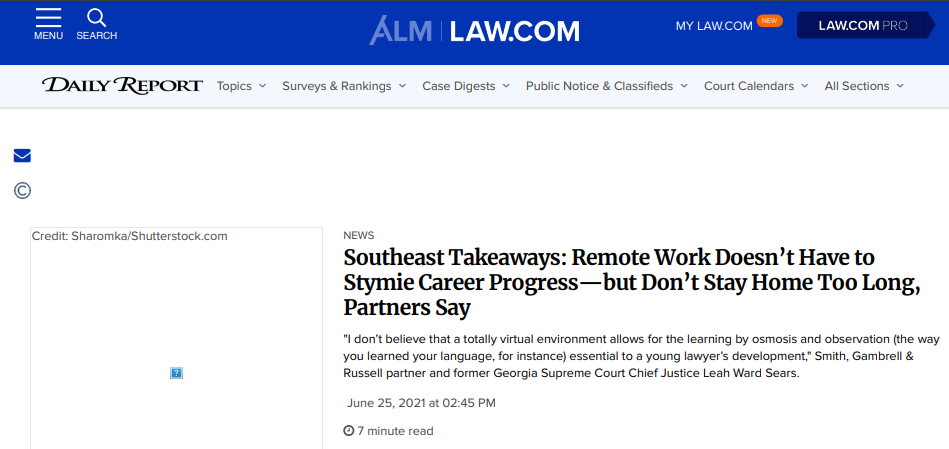
Task: Click the LAW.COM PRO button
Action: (866, 25)
